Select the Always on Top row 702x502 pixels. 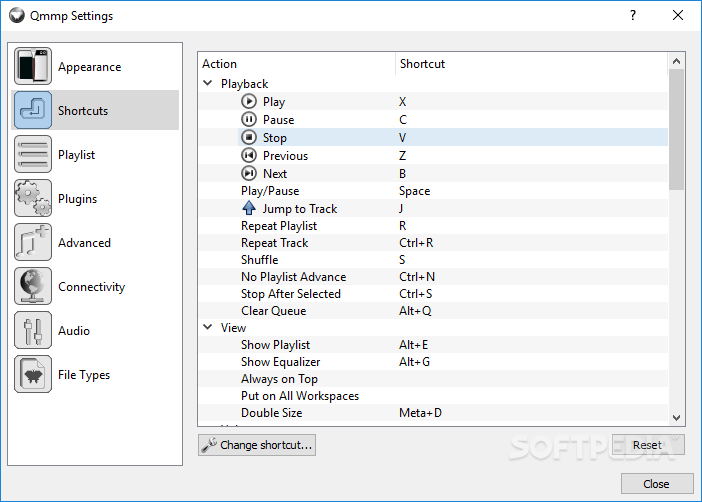click(x=433, y=379)
